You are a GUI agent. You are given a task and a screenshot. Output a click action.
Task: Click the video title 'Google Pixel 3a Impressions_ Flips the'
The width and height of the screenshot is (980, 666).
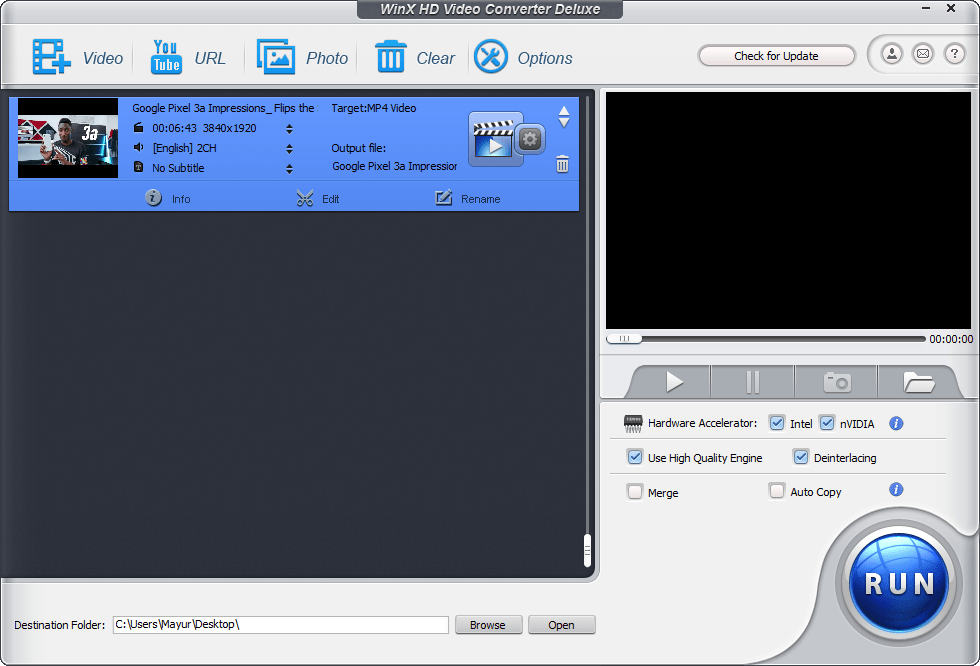(223, 108)
